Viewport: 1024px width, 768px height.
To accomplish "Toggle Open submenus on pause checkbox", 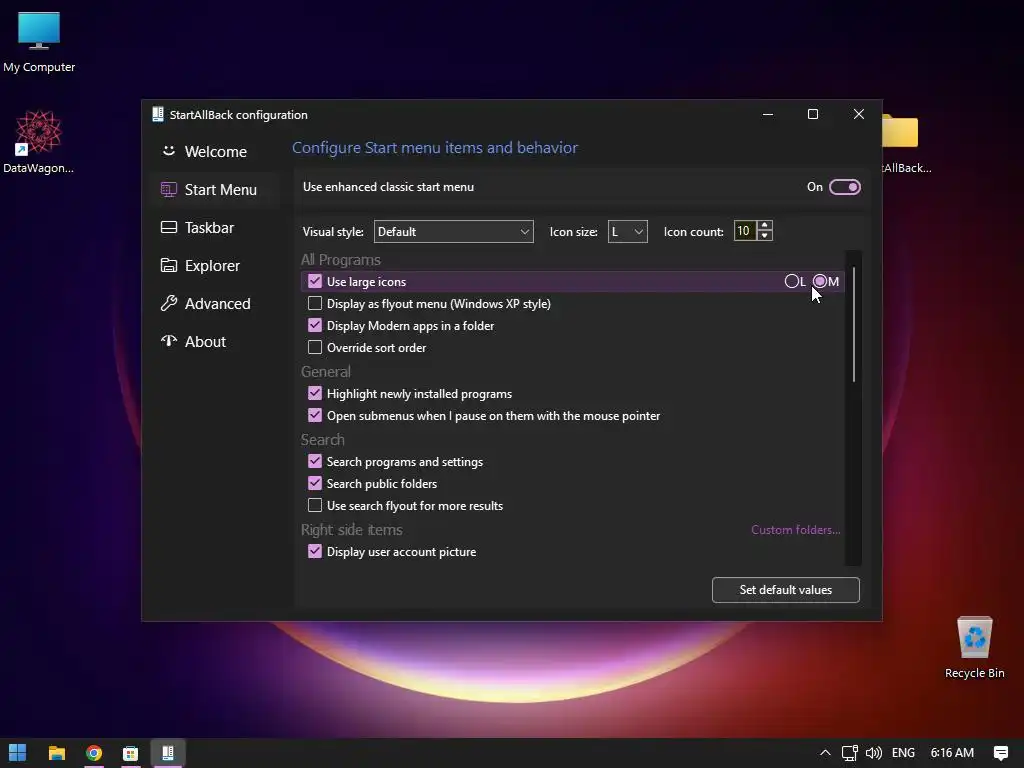I will pos(315,415).
